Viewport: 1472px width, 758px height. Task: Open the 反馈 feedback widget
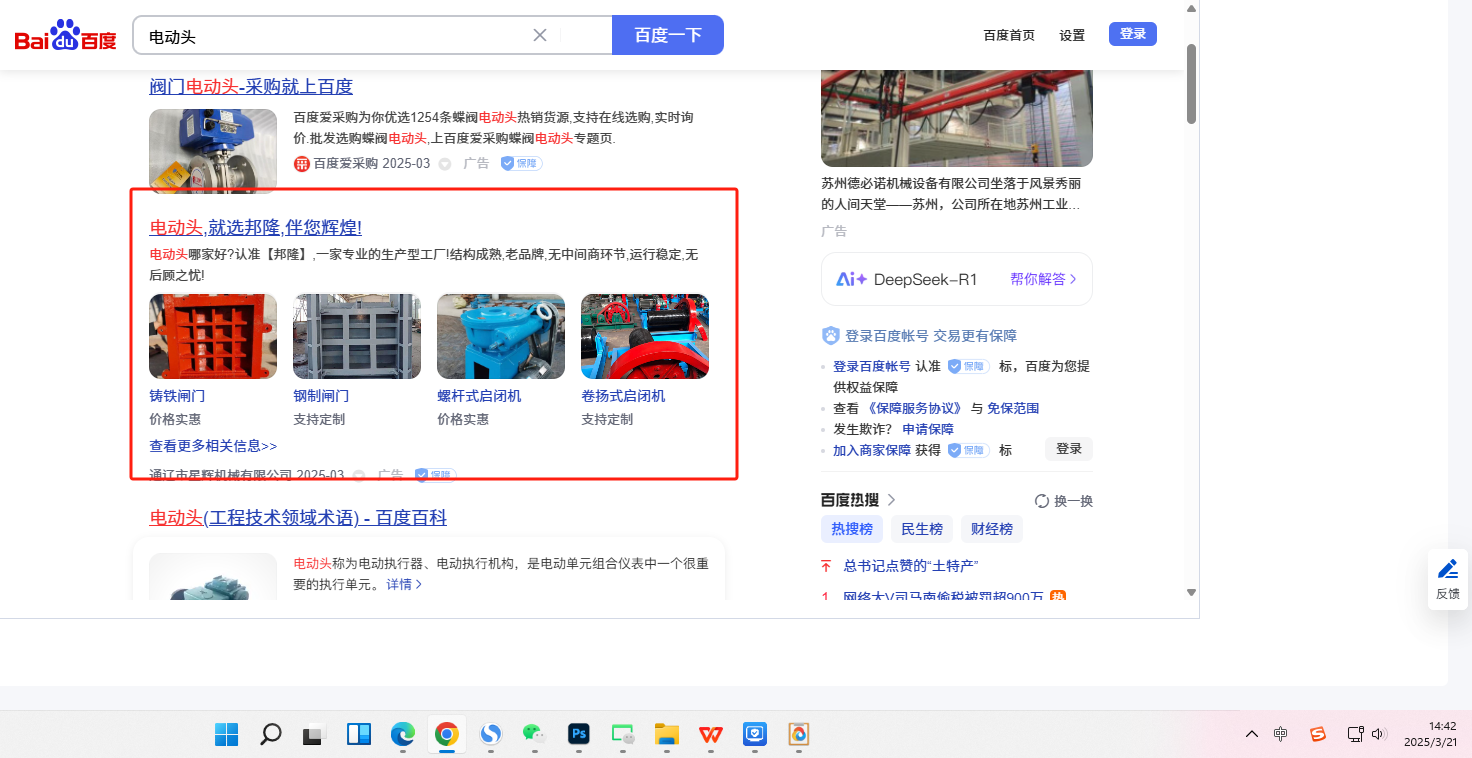coord(1447,579)
